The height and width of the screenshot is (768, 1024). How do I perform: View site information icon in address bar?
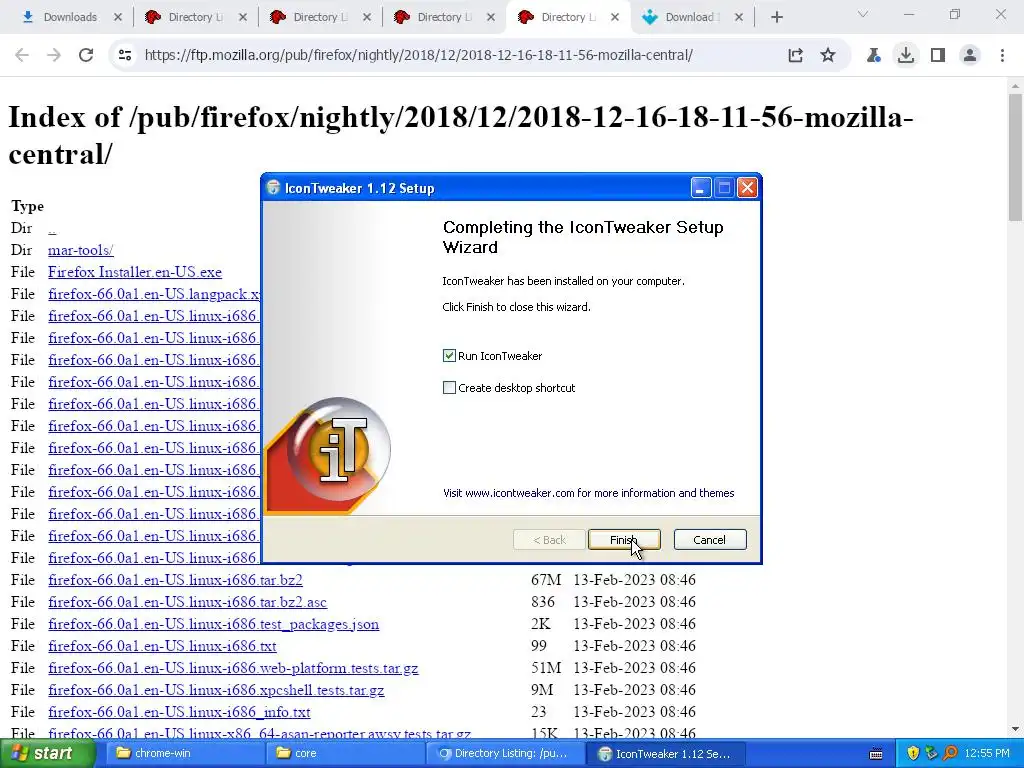(x=125, y=55)
